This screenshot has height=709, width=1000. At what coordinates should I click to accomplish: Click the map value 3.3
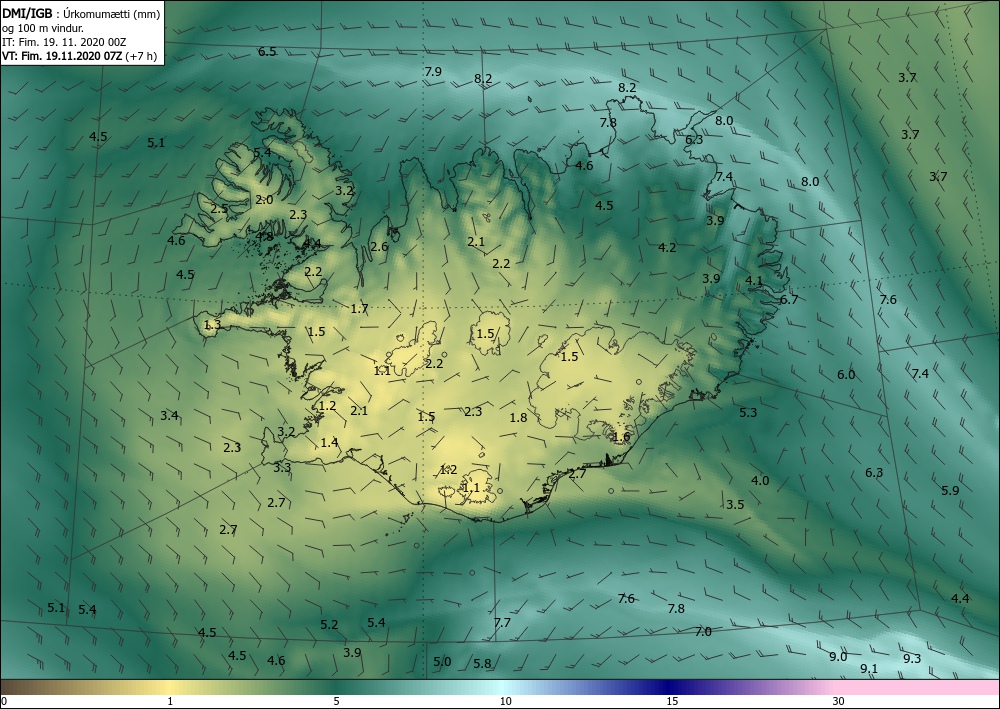click(x=282, y=468)
